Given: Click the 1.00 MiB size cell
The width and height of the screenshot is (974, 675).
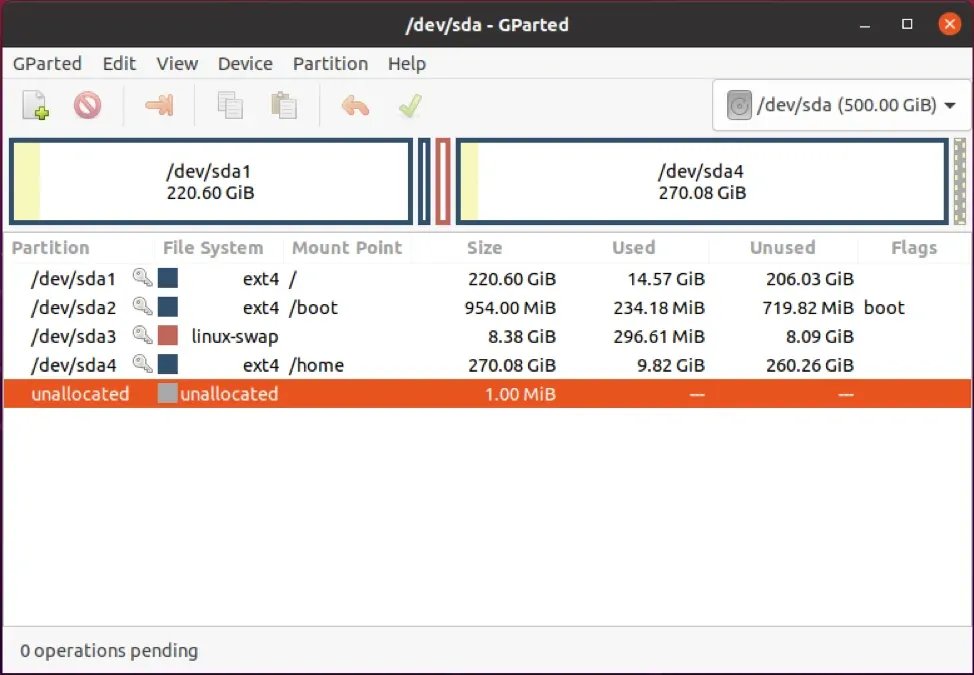Looking at the screenshot, I should (520, 394).
